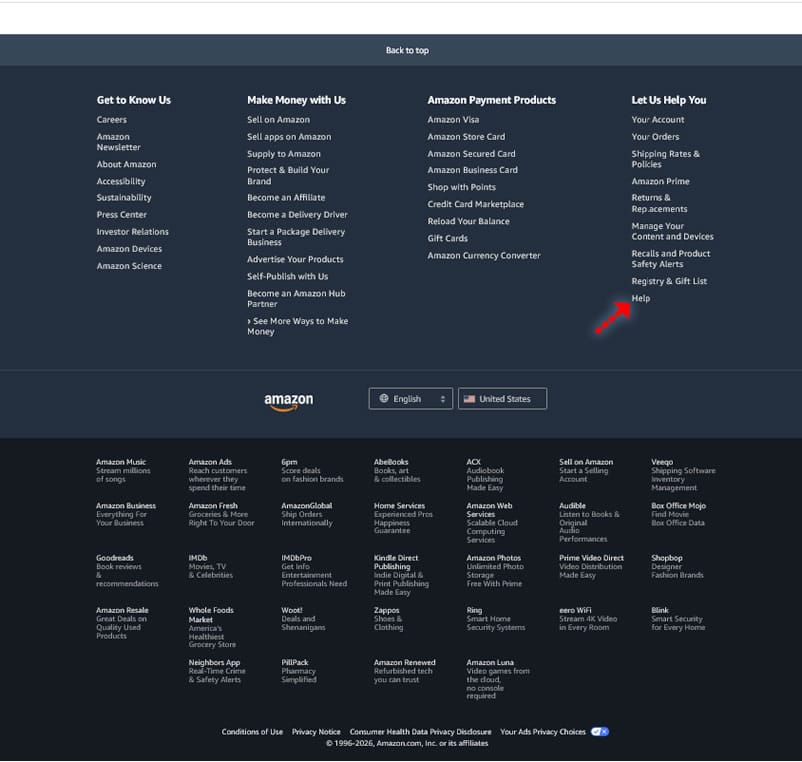Open Amazon Music link
The height and width of the screenshot is (762, 802).
click(123, 470)
